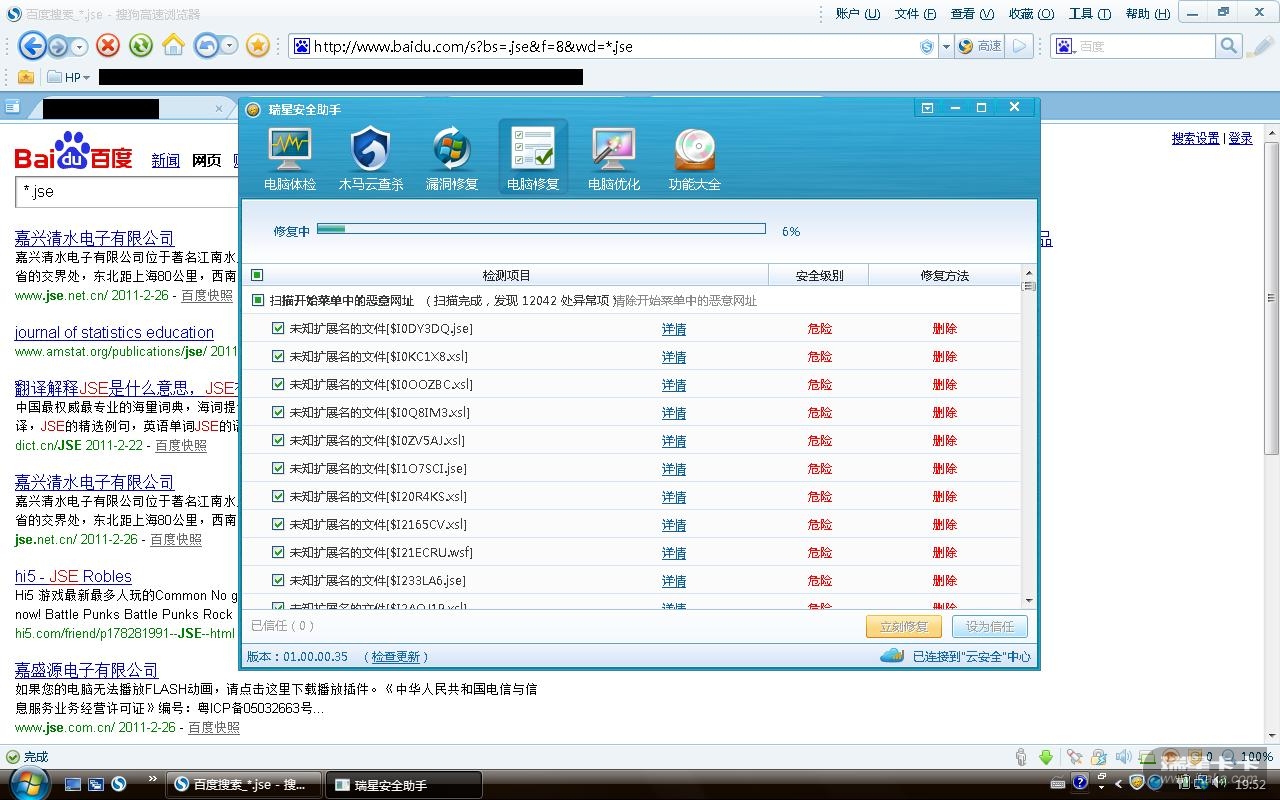This screenshot has width=1280, height=800.
Task: Toggle the 扫描开始菜单中的恶意网址 group checkbox
Action: (258, 300)
